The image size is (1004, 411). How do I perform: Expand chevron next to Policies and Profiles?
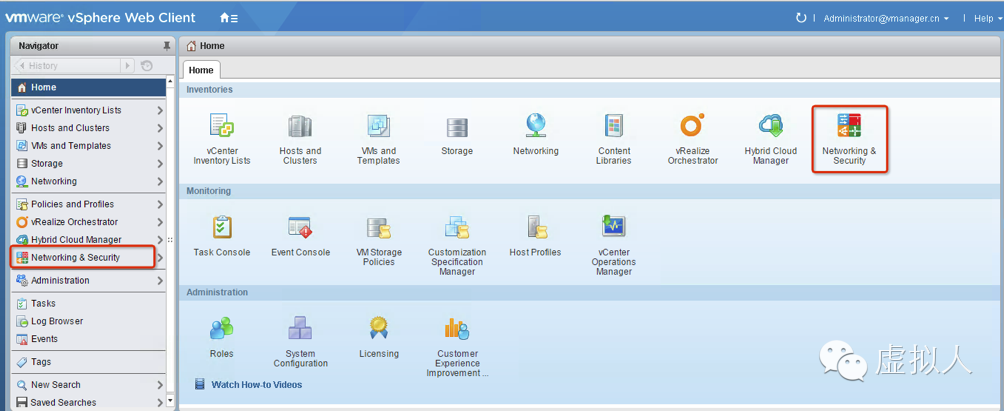click(x=160, y=205)
